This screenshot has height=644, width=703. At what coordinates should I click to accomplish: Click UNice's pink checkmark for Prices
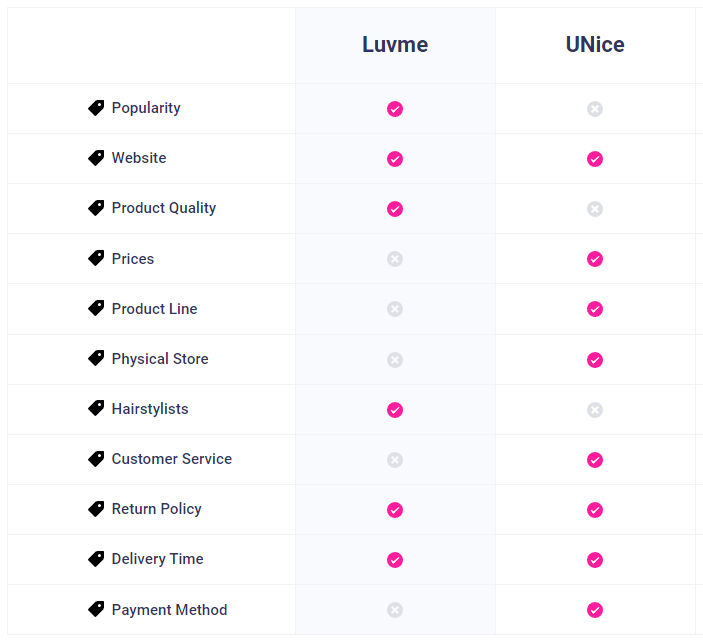[x=595, y=259]
